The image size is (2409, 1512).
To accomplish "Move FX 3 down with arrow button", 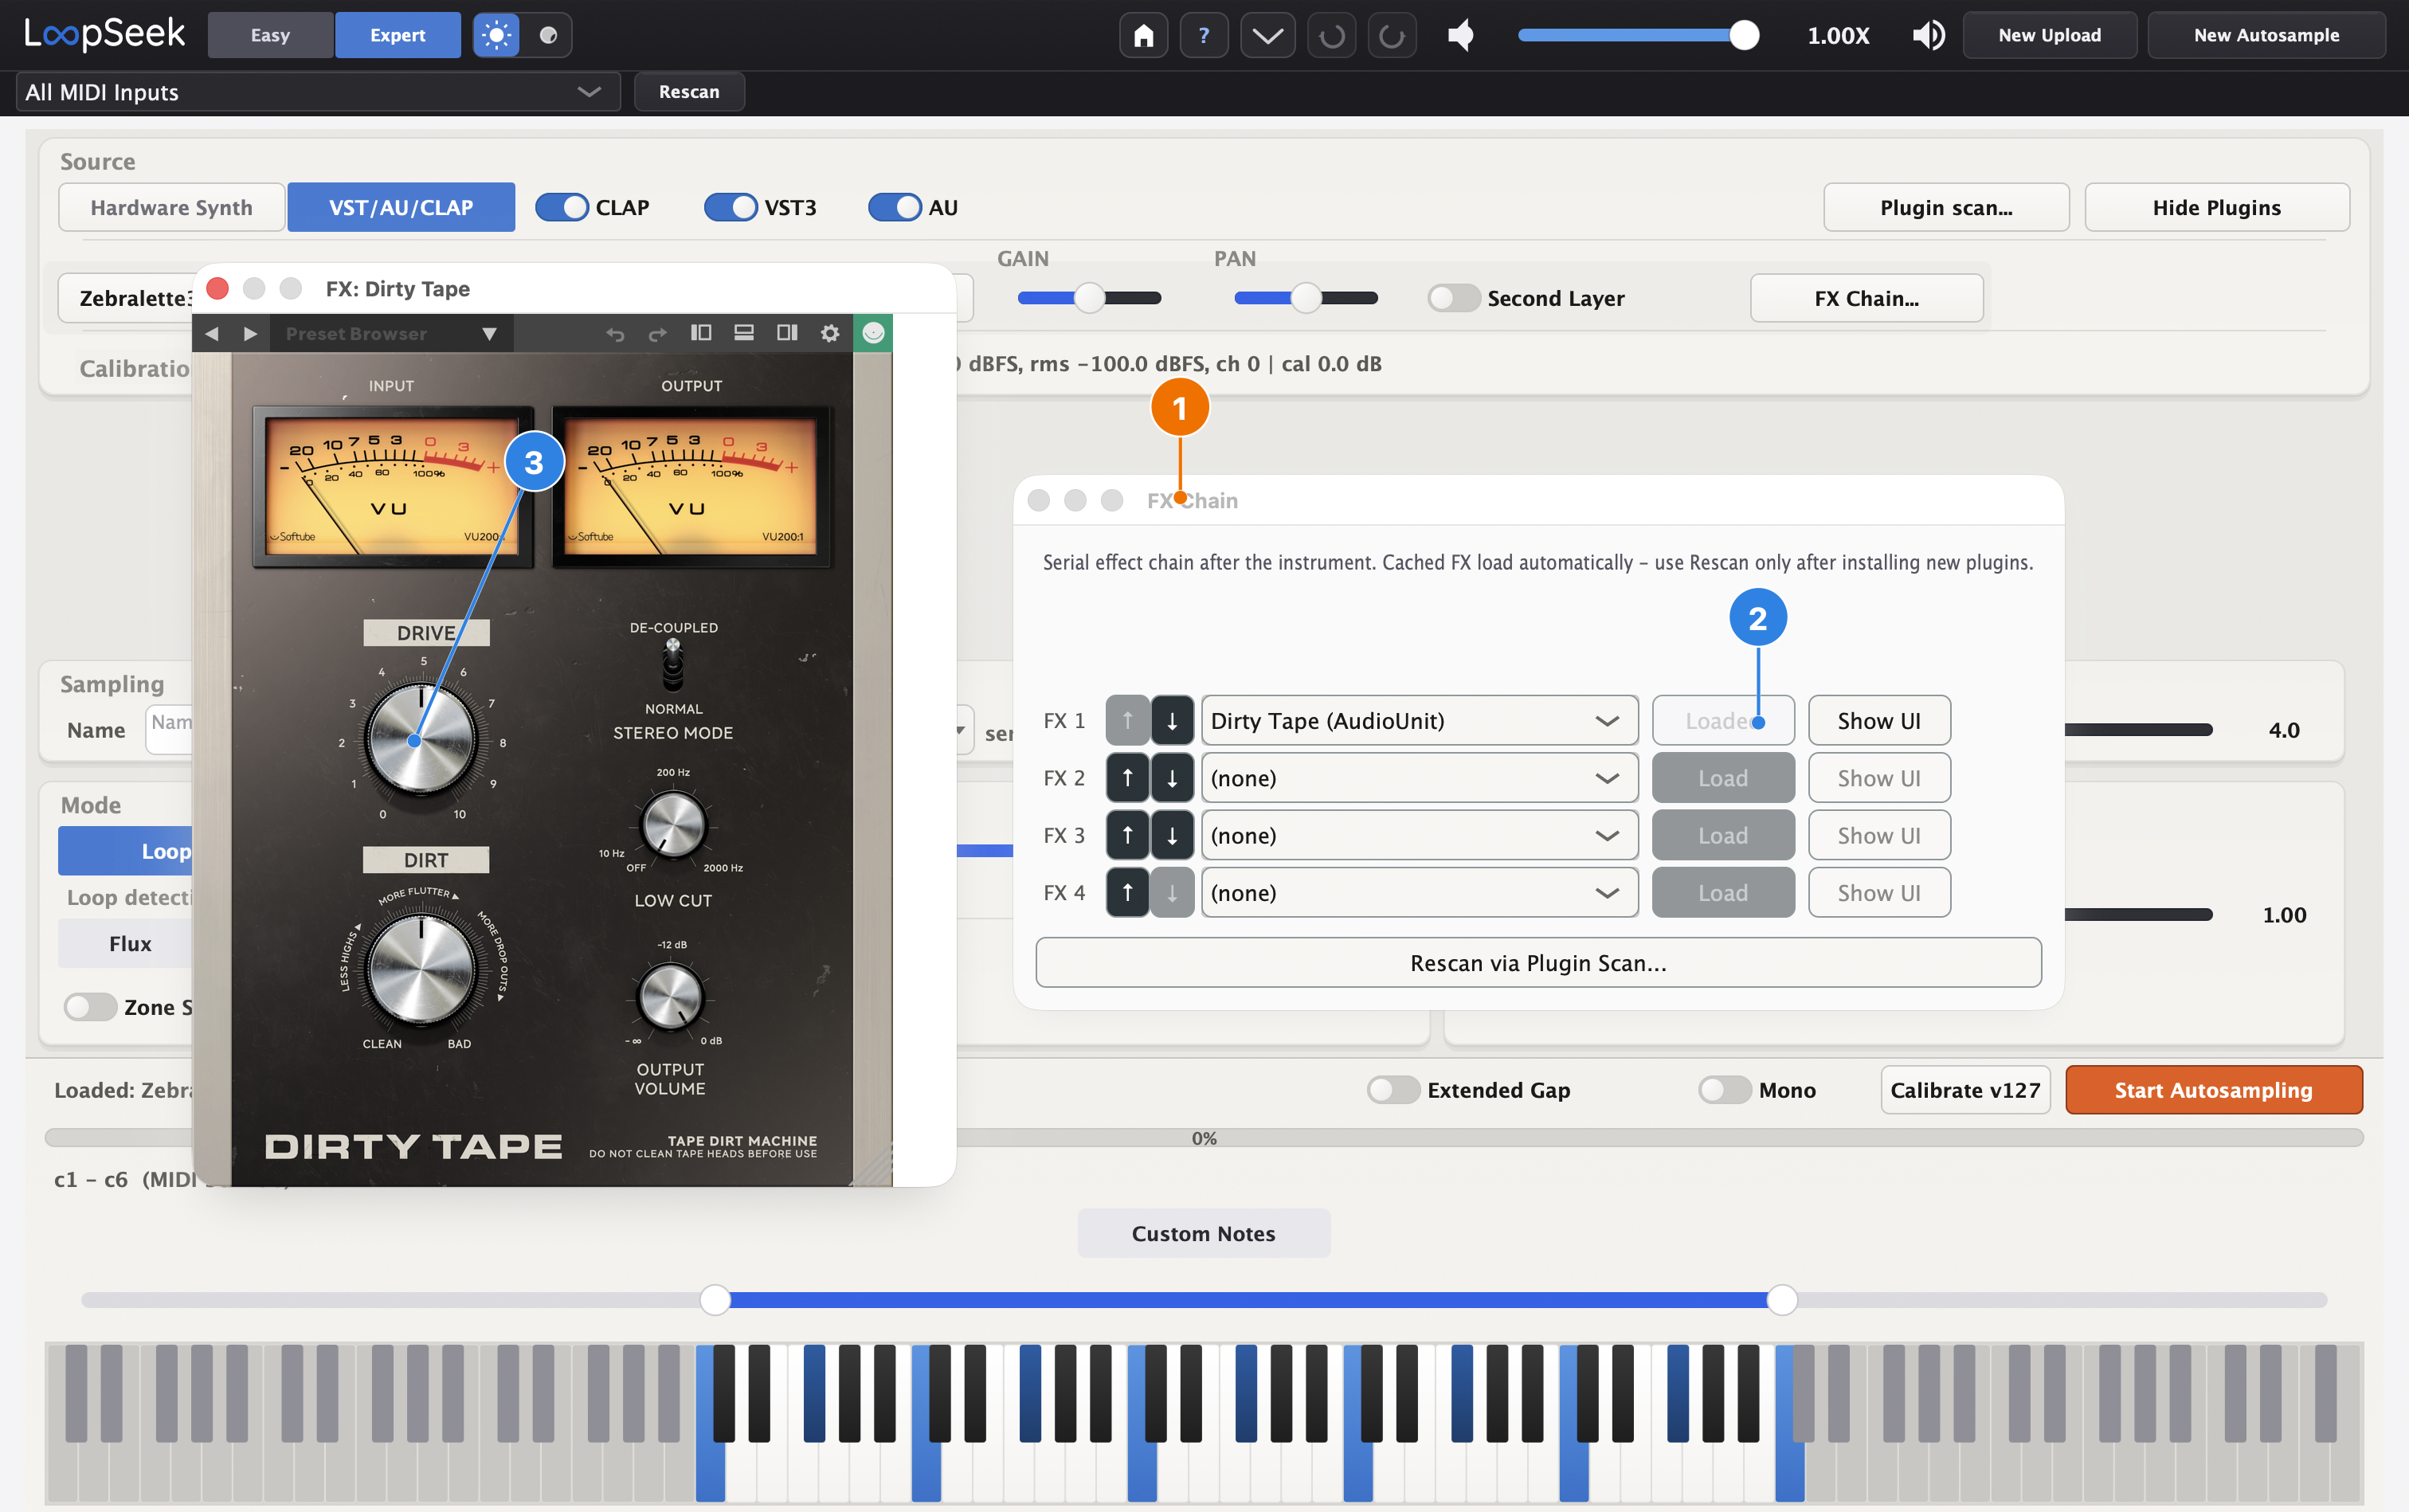I will coord(1172,835).
